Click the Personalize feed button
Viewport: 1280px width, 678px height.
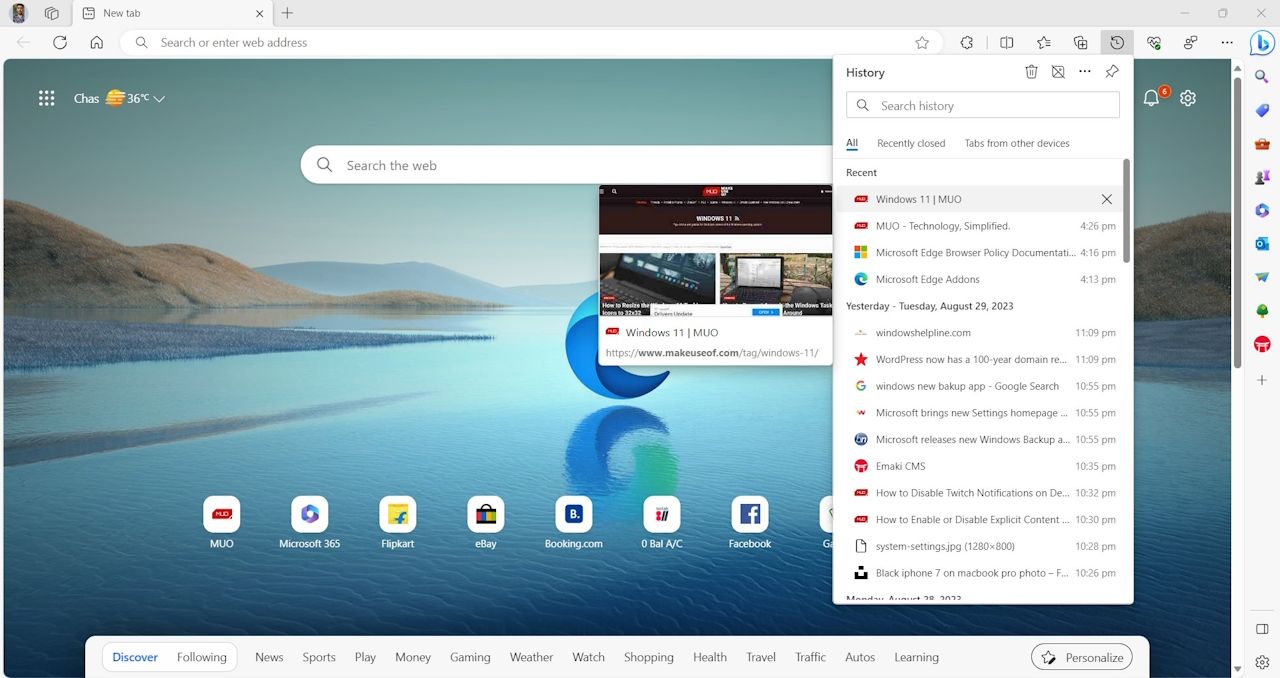click(1081, 657)
